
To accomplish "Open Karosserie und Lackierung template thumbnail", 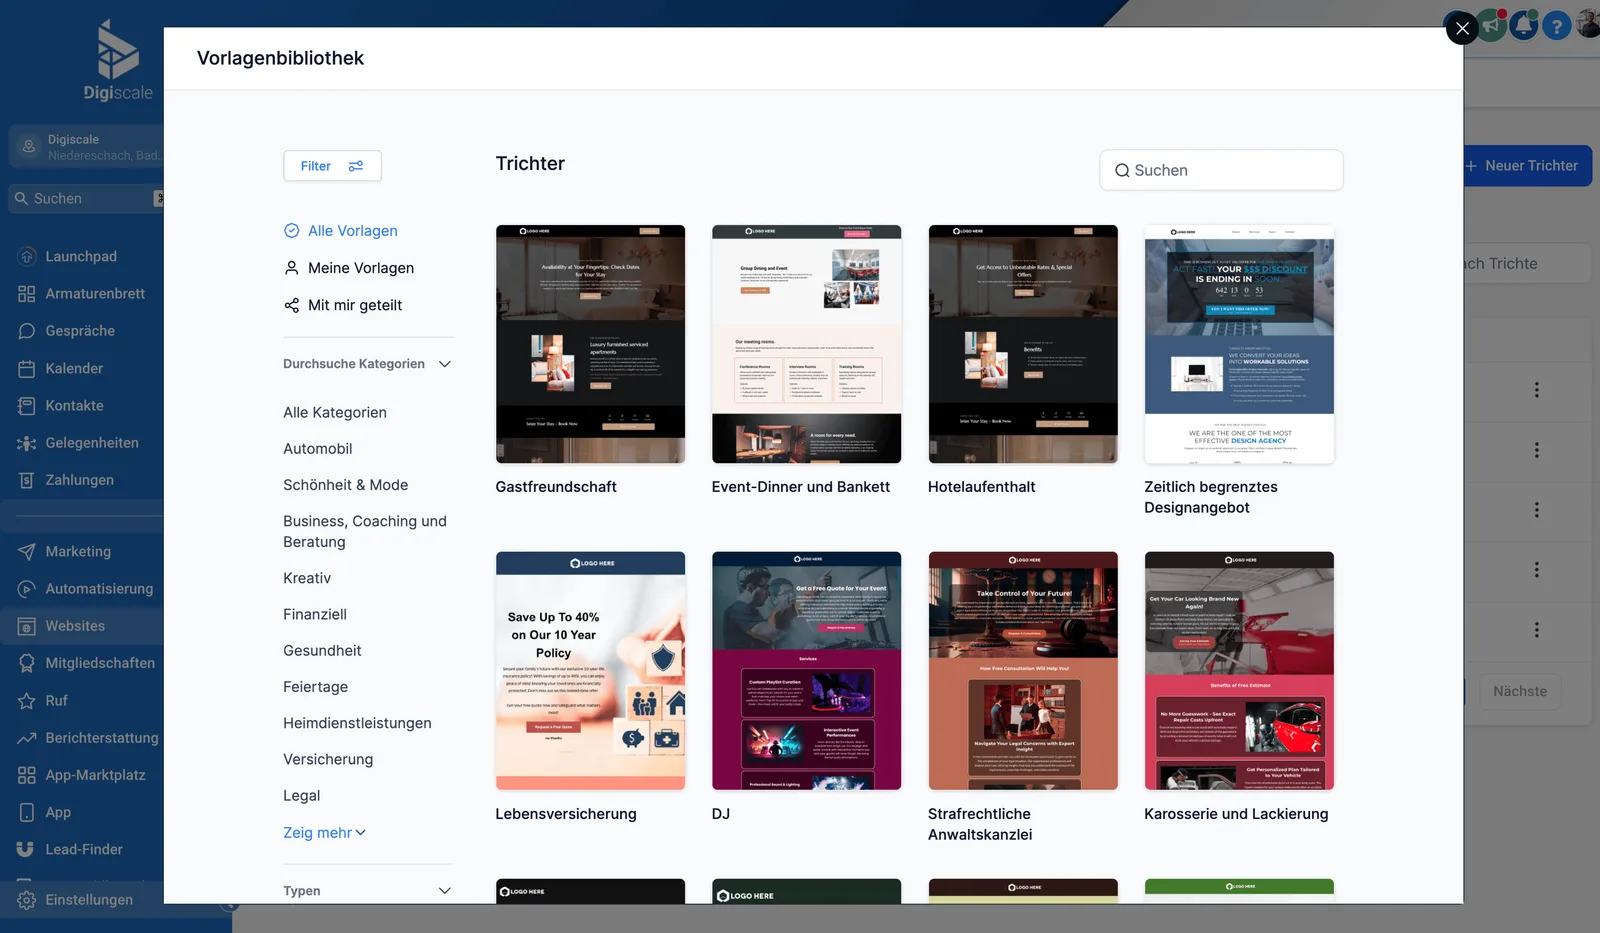I will tap(1239, 671).
